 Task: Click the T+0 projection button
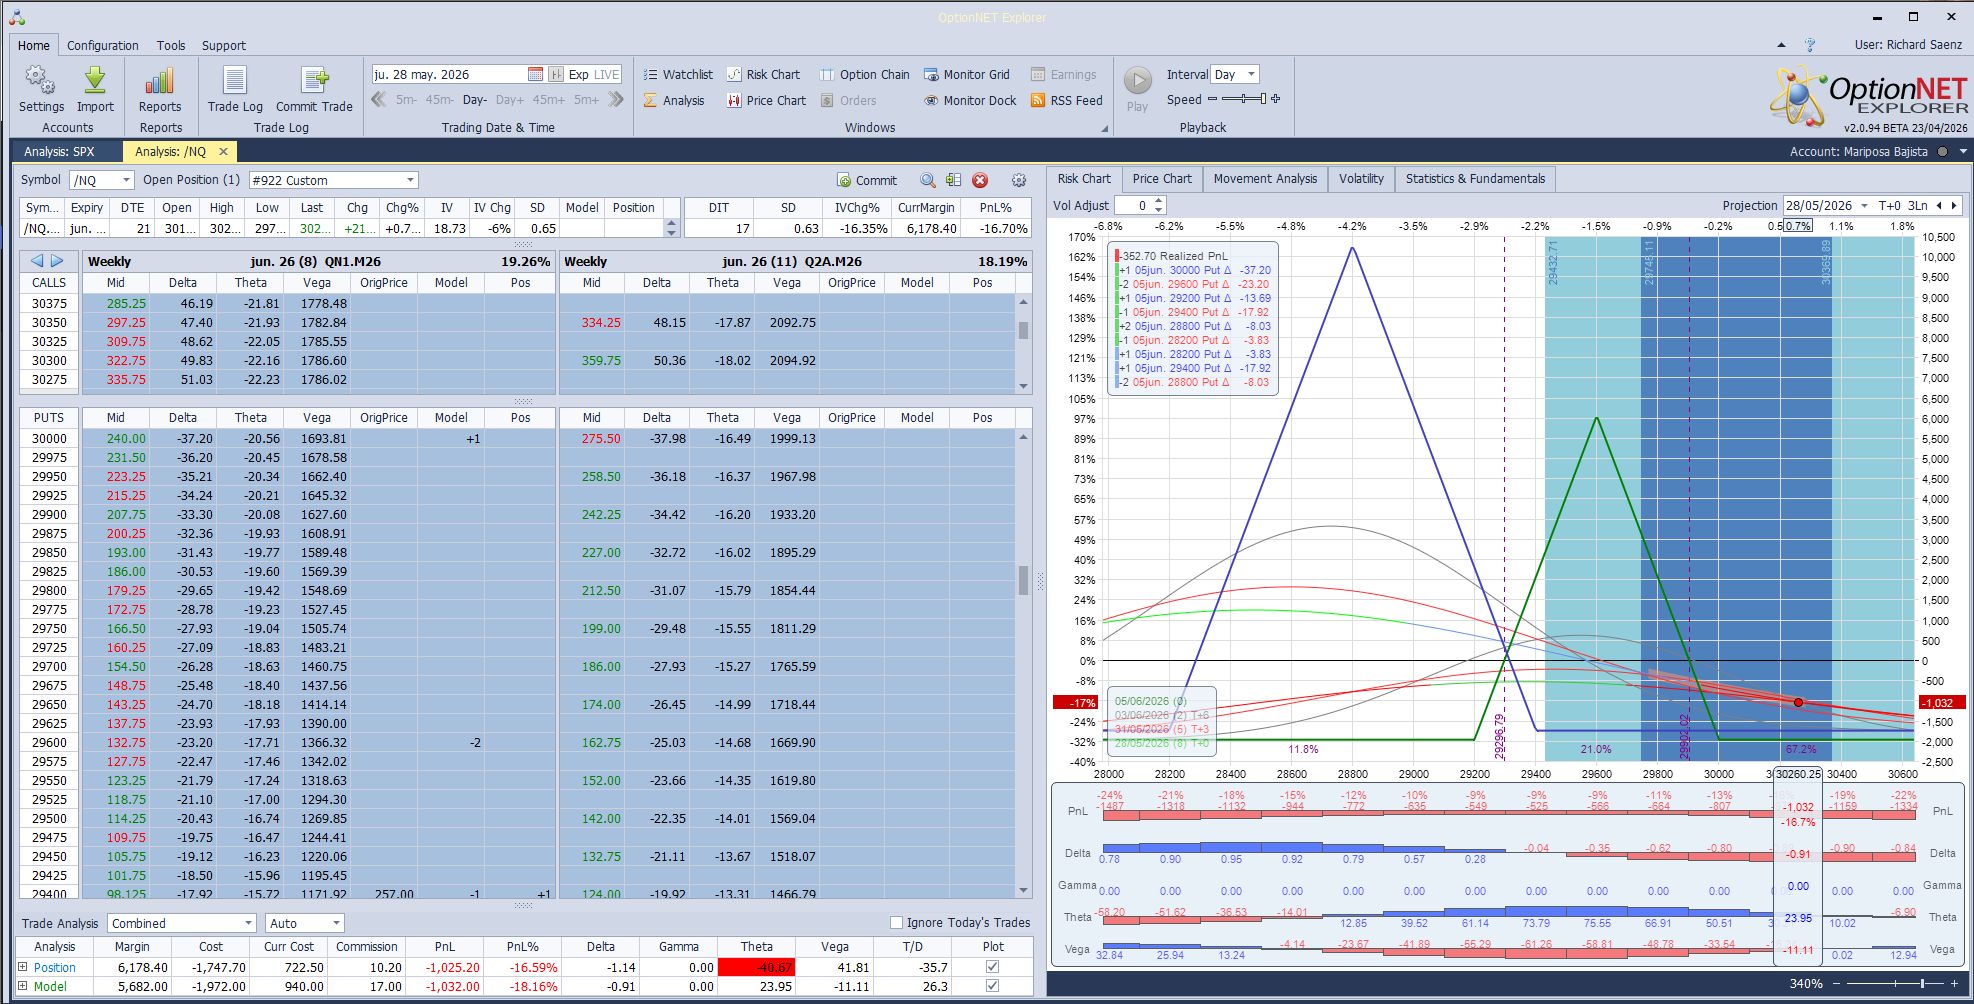point(1889,206)
